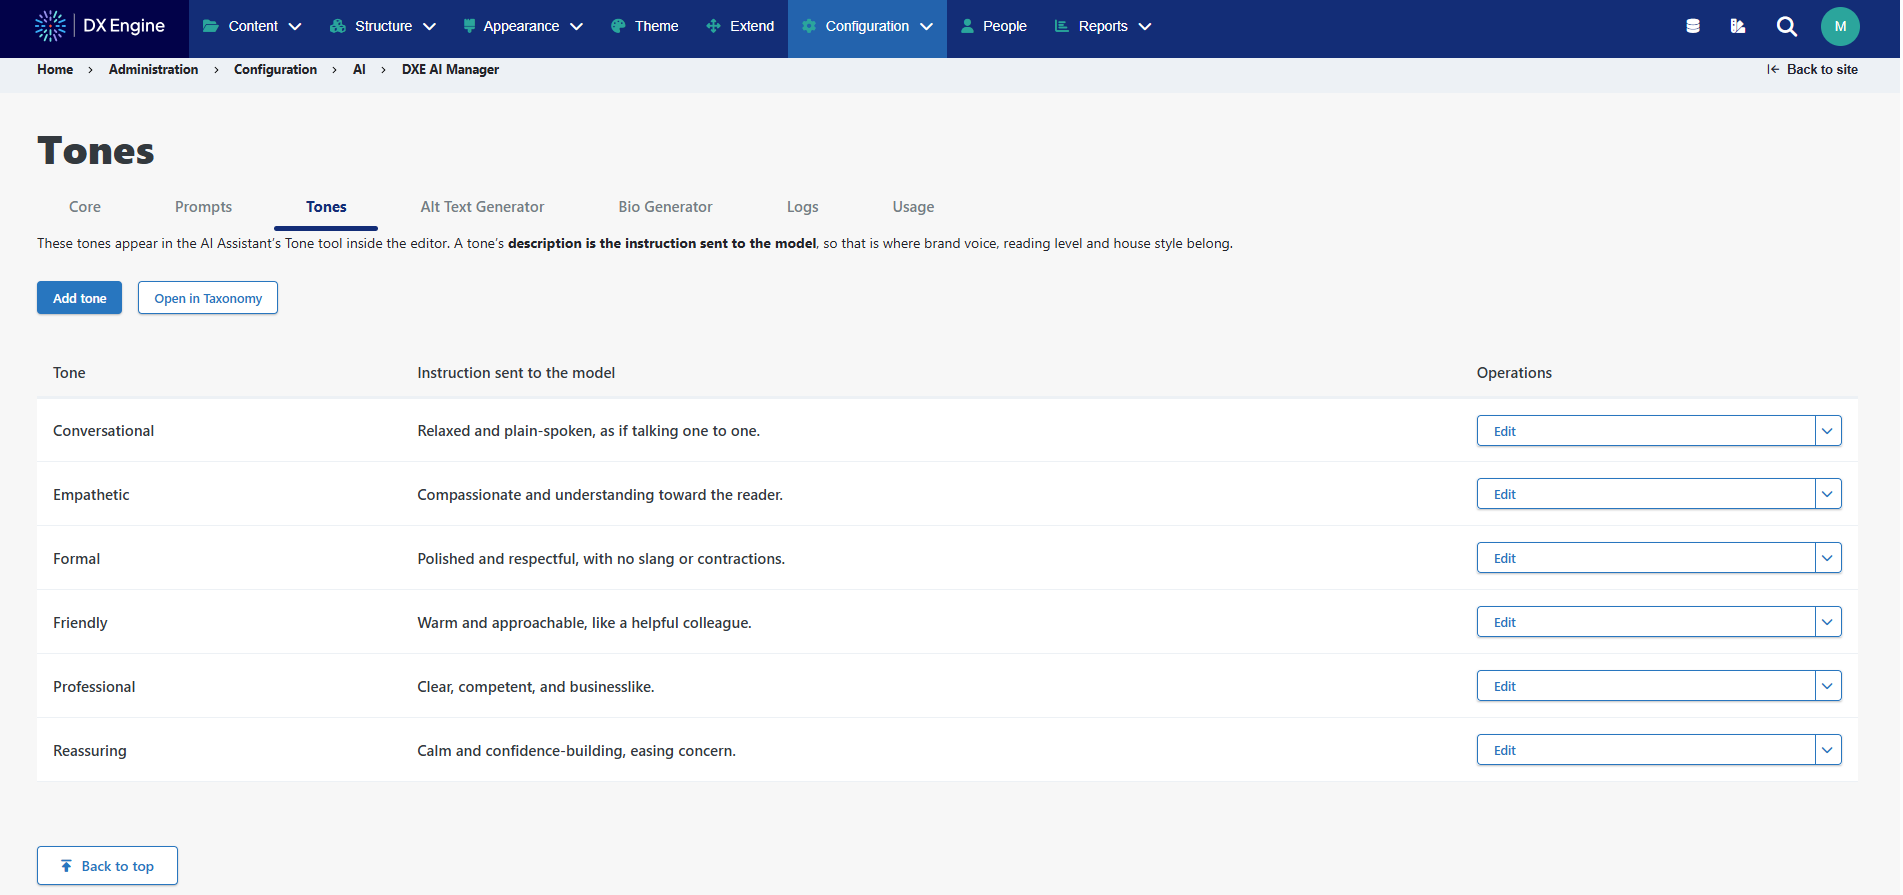Expand the Reports menu chevron
The image size is (1903, 895).
[x=1145, y=27]
